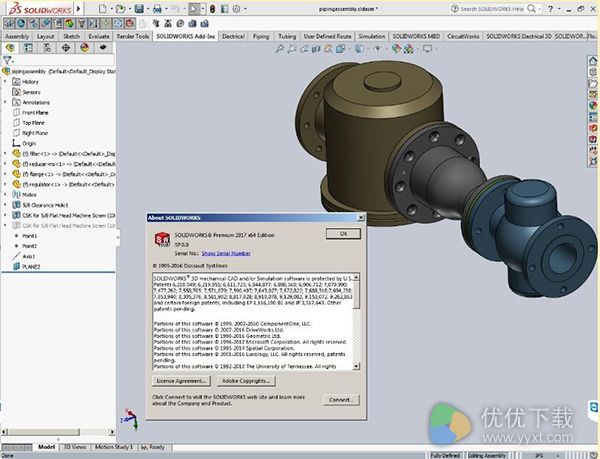Click the Rebuild traffic light icon

coord(213,8)
